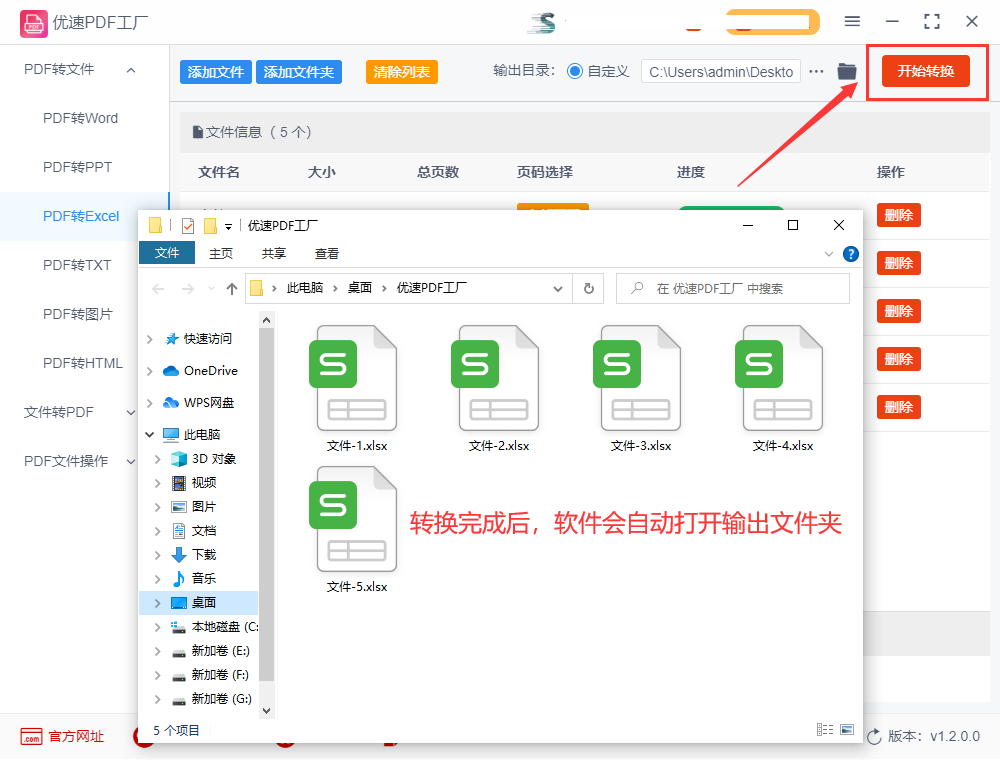
Task: Click the 官方网址 website icon at bottom
Action: coord(31,736)
